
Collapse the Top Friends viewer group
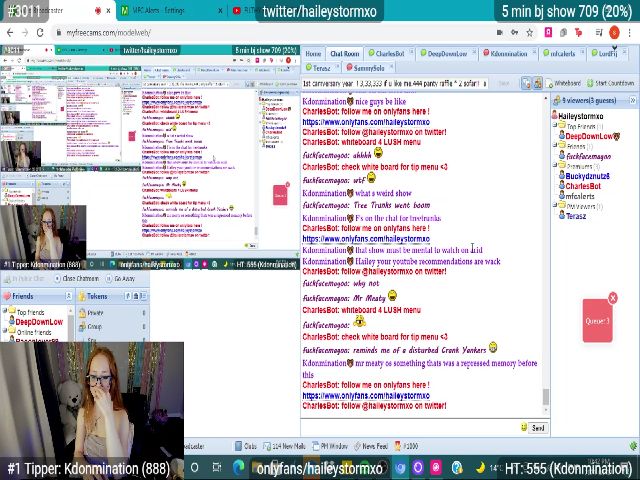(555, 125)
